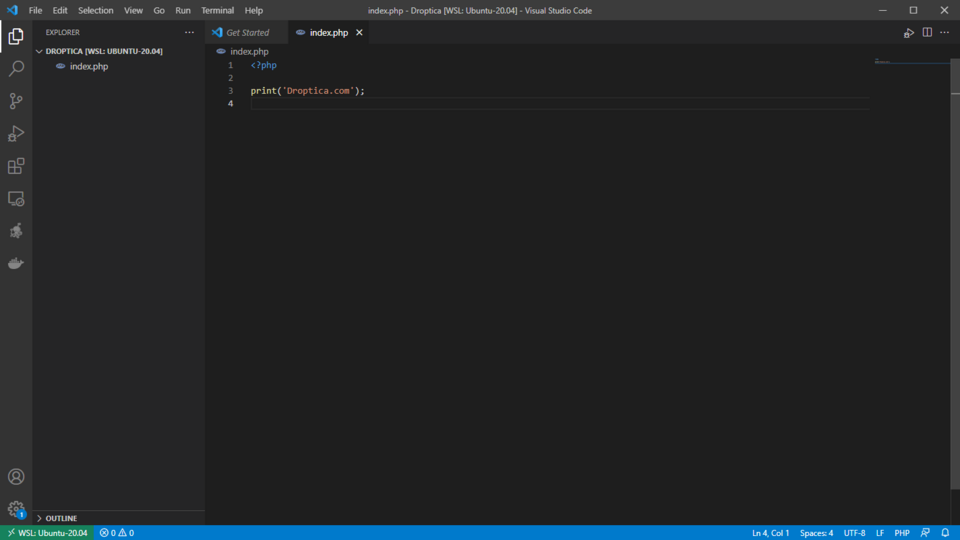This screenshot has width=960, height=540.
Task: Open the File menu
Action: 36,10
